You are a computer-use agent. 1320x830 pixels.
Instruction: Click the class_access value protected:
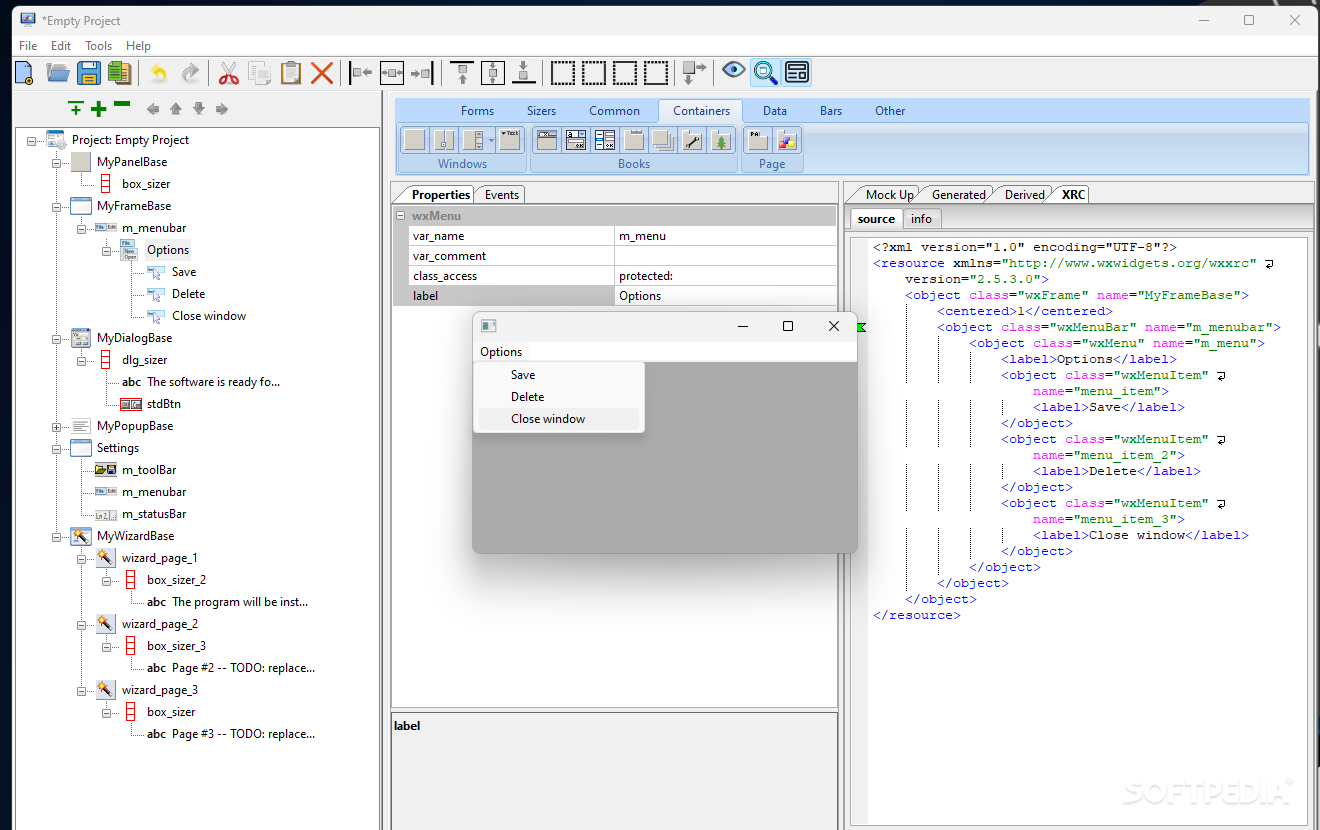pyautogui.click(x=725, y=276)
